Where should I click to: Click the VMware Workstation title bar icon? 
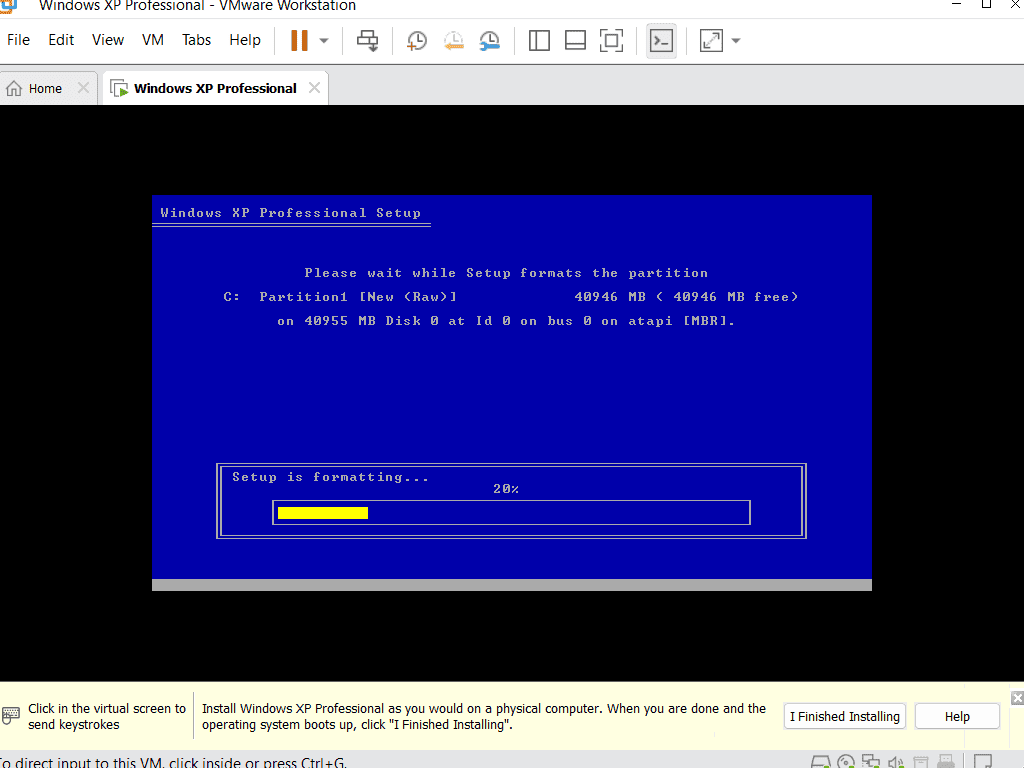[x=8, y=5]
